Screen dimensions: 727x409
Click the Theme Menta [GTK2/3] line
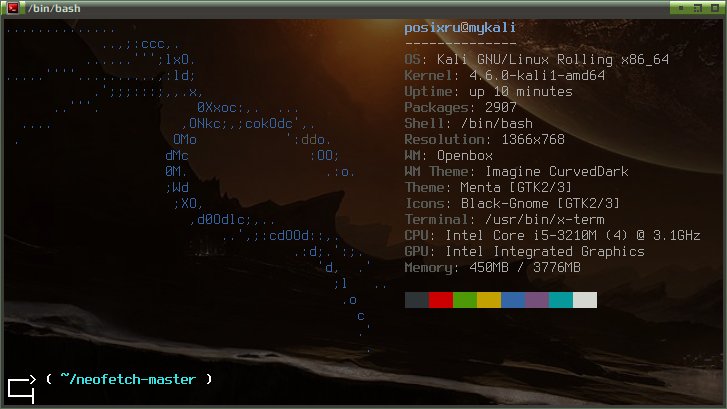tap(488, 187)
